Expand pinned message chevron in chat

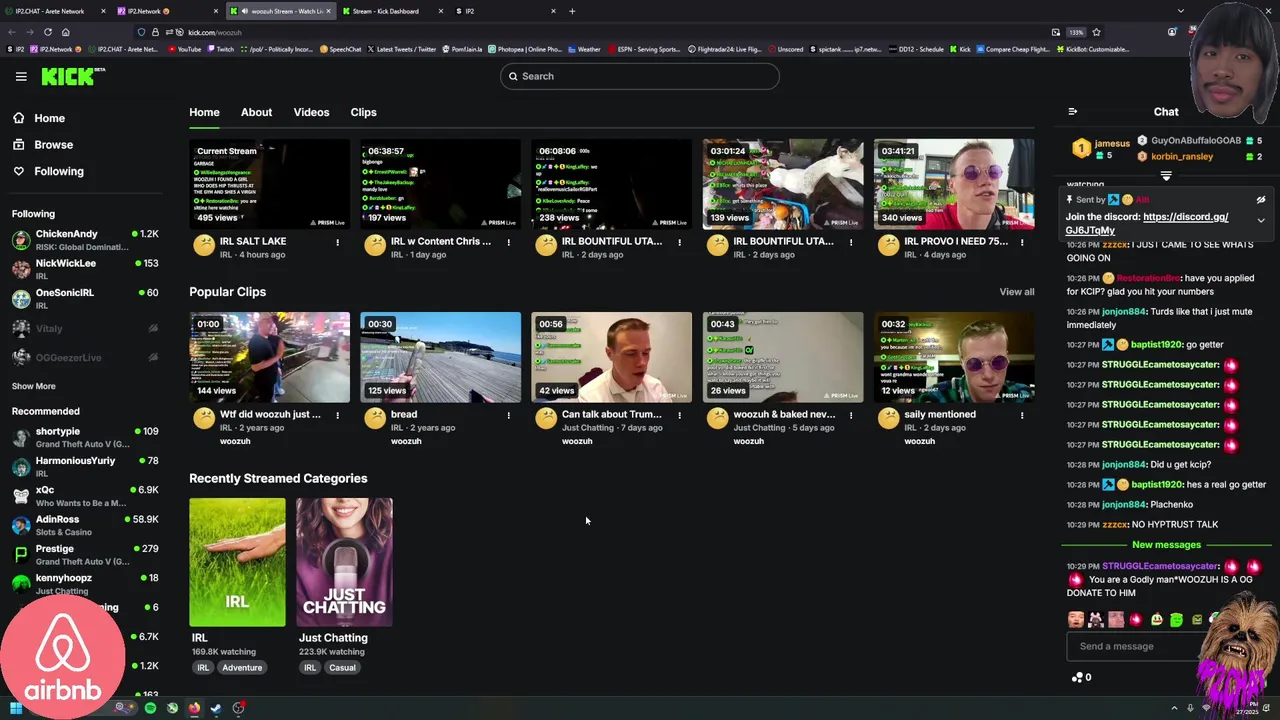1261,220
